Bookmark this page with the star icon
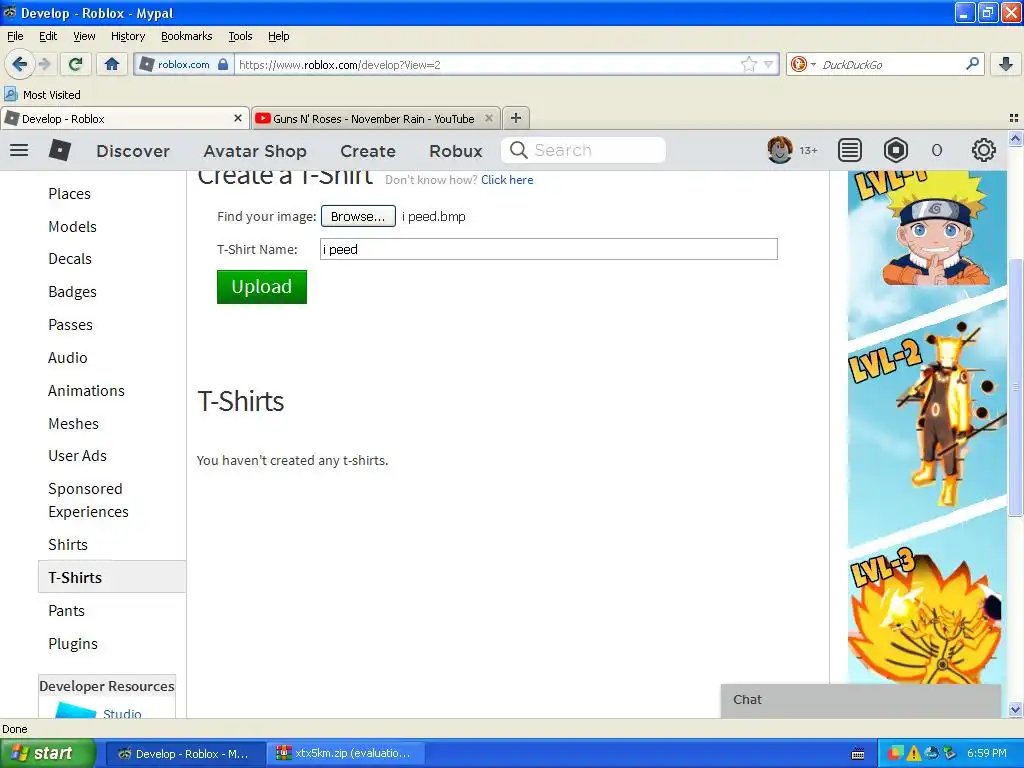The image size is (1024, 768). (748, 64)
